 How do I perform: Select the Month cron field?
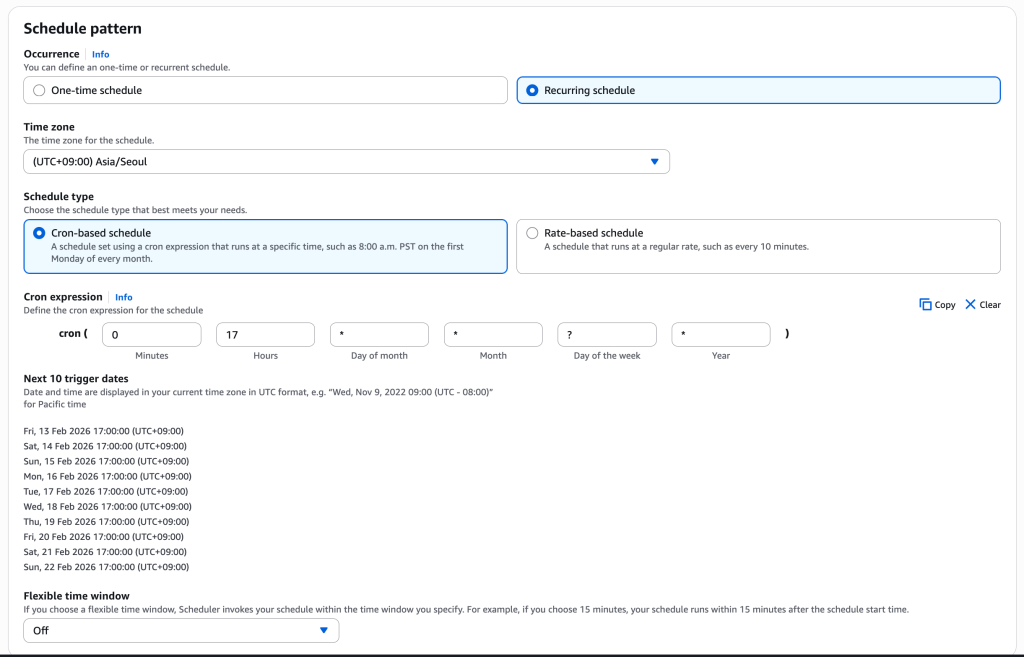coord(493,335)
